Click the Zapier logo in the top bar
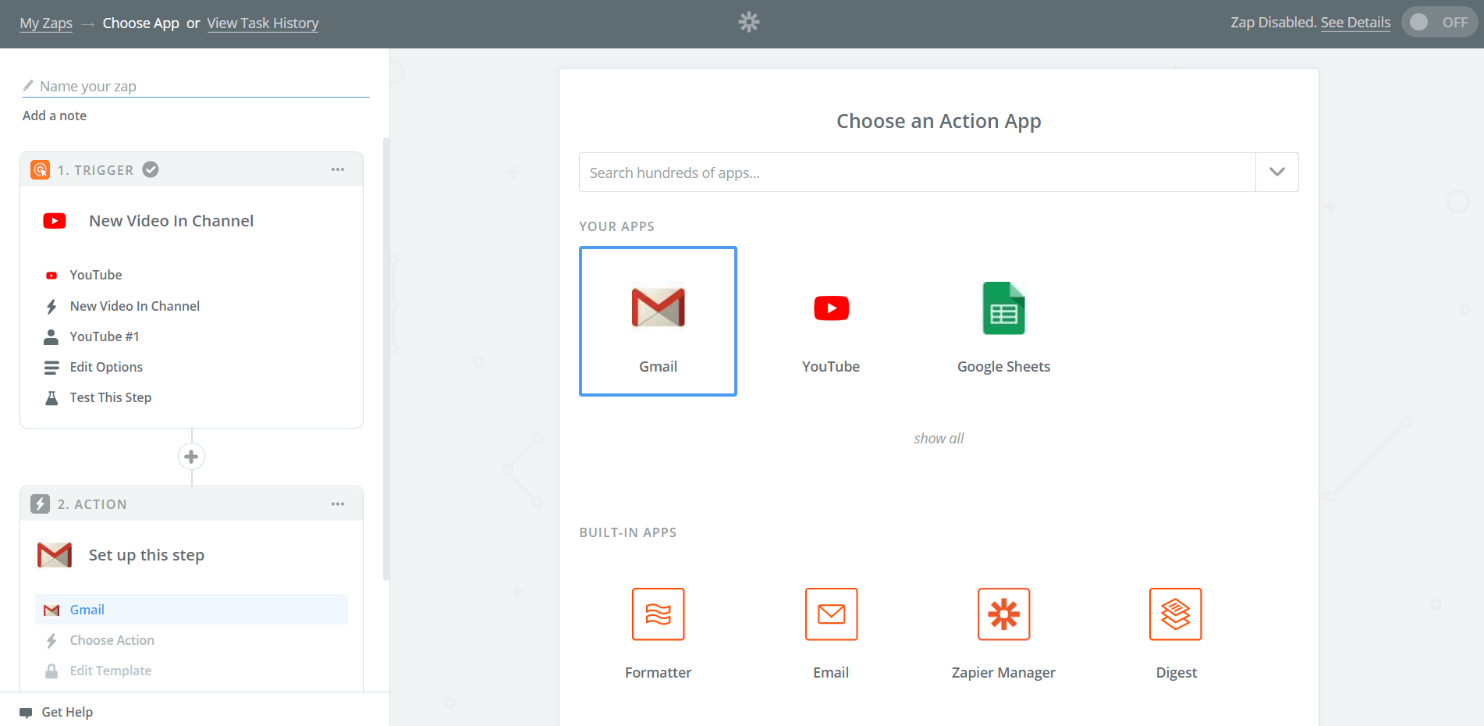Viewport: 1484px width, 726px height. coord(748,21)
